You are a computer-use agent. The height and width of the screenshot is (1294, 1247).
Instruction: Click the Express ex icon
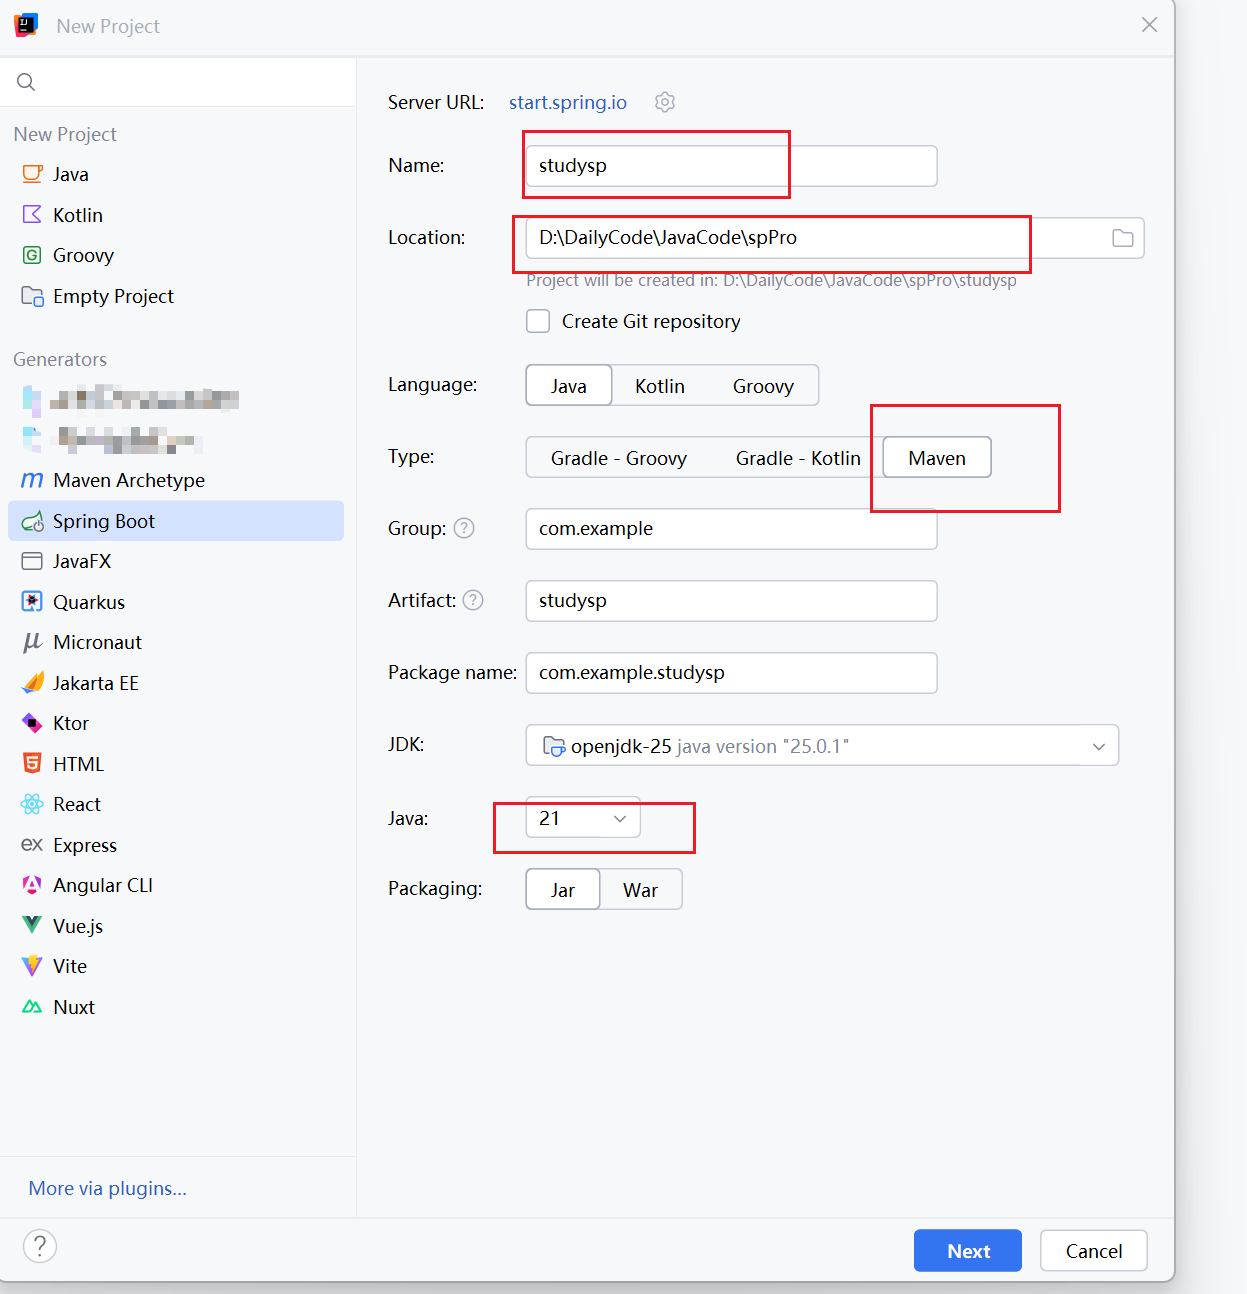click(33, 845)
